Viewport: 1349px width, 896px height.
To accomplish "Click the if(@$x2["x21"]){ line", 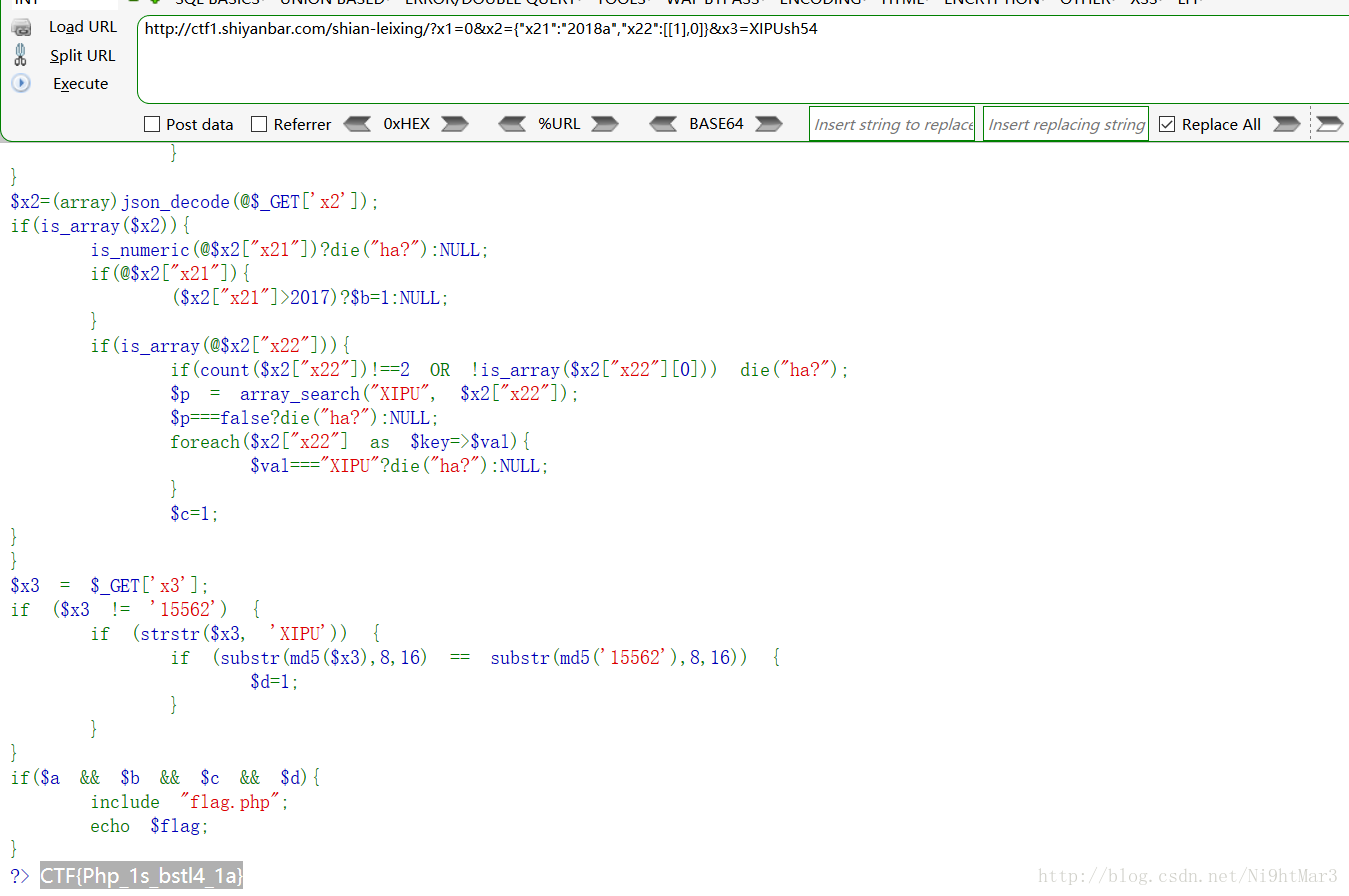I will pyautogui.click(x=170, y=274).
